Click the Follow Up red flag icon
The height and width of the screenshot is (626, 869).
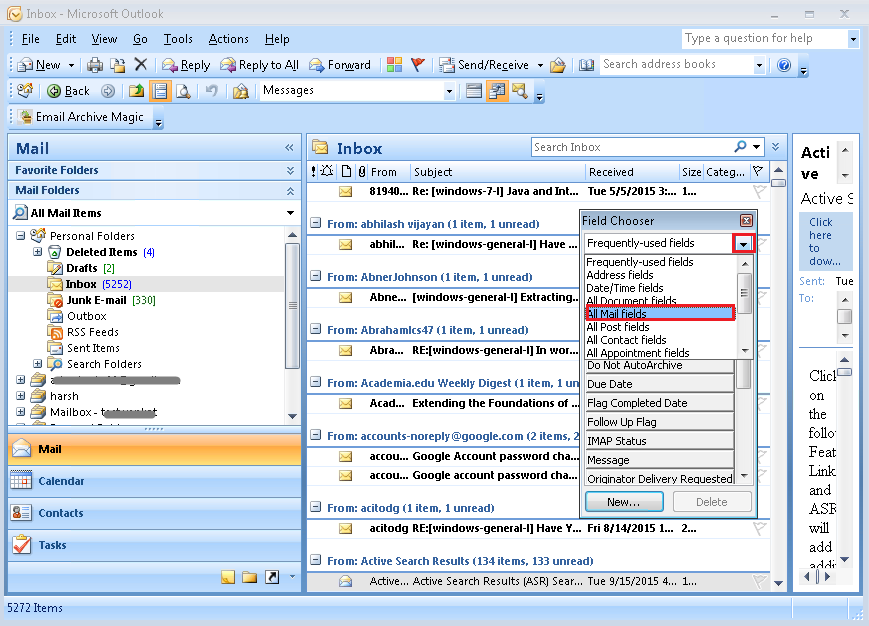(418, 65)
